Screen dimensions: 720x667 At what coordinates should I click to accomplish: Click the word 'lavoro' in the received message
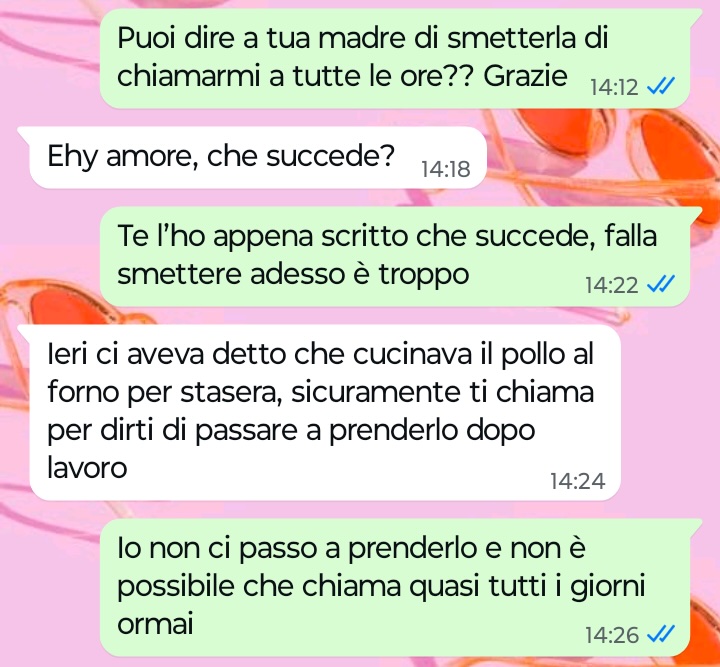87,468
